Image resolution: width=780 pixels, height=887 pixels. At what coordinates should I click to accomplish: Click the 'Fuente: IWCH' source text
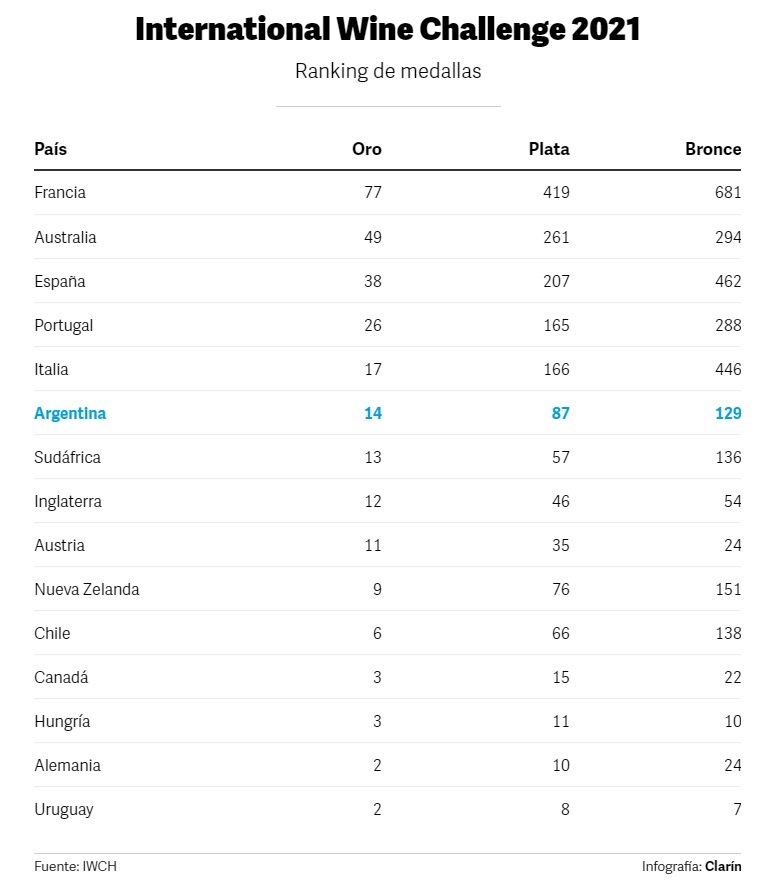click(x=75, y=866)
